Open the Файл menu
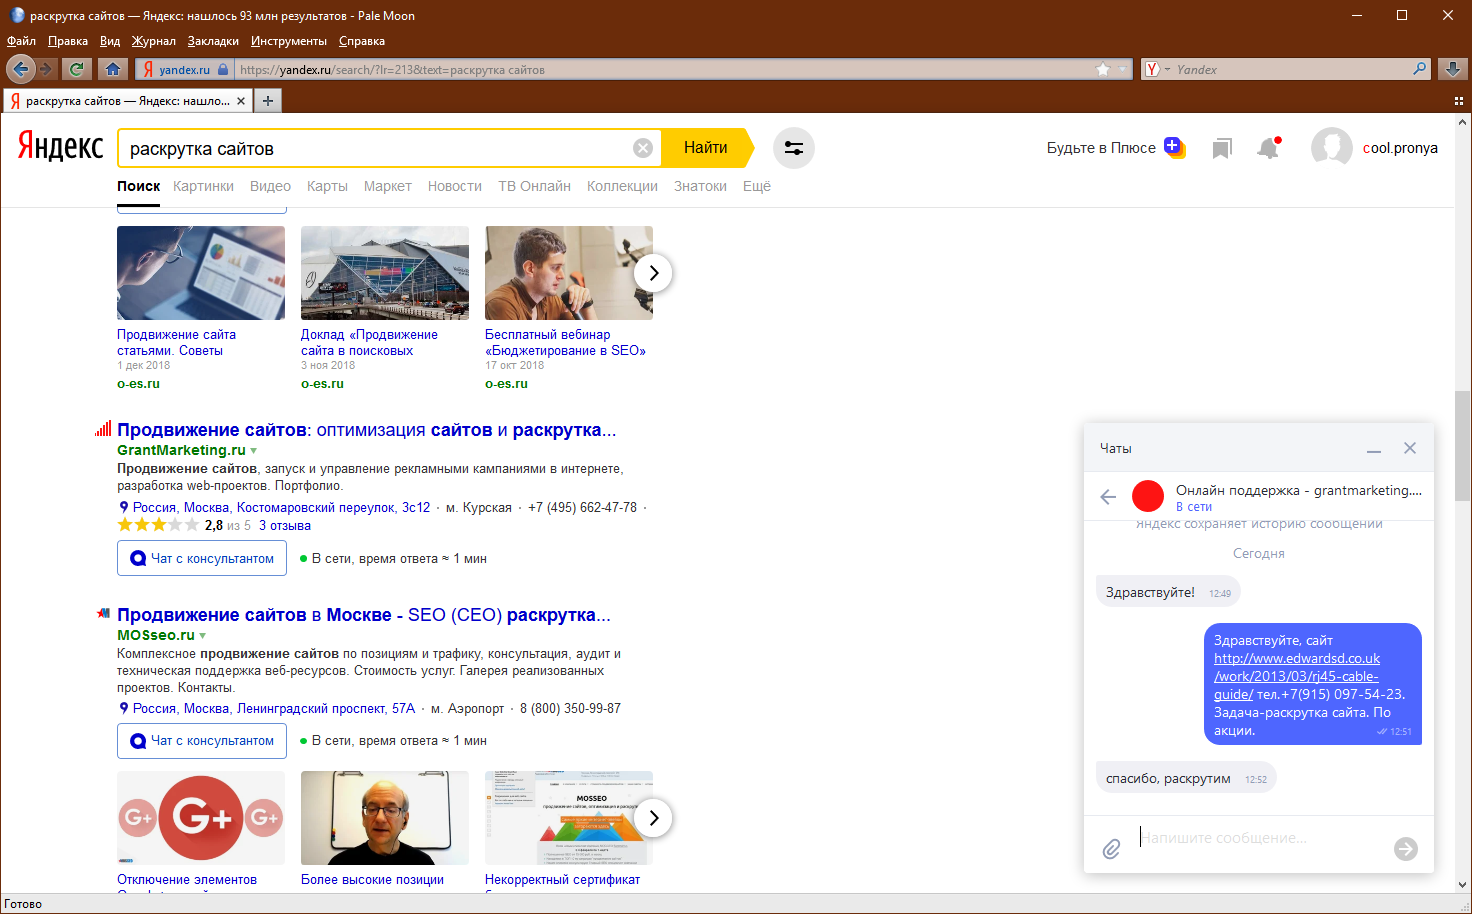The image size is (1472, 914). 21,41
